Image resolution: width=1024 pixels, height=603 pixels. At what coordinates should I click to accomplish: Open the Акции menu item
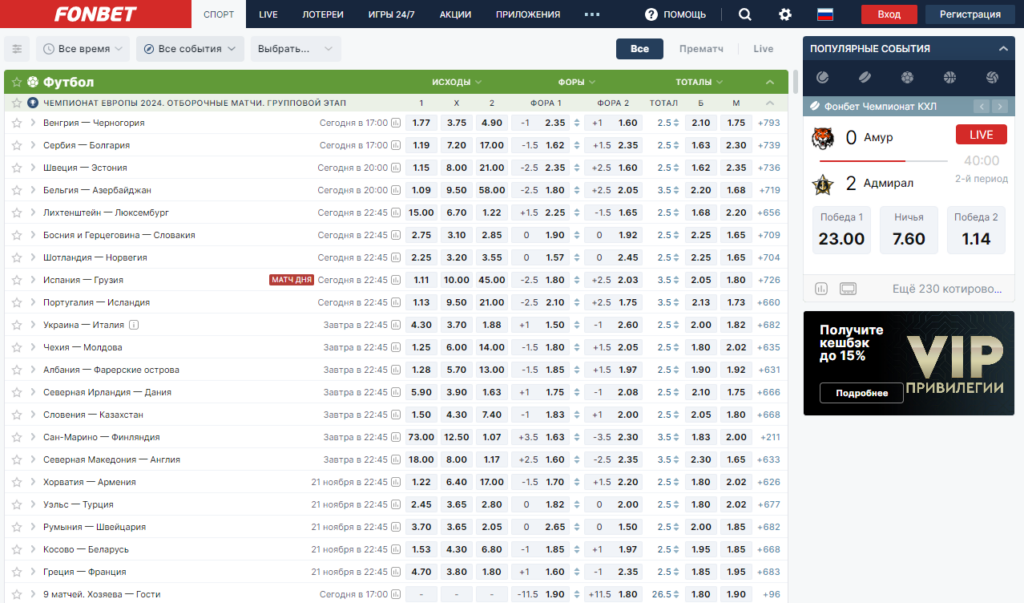point(455,14)
